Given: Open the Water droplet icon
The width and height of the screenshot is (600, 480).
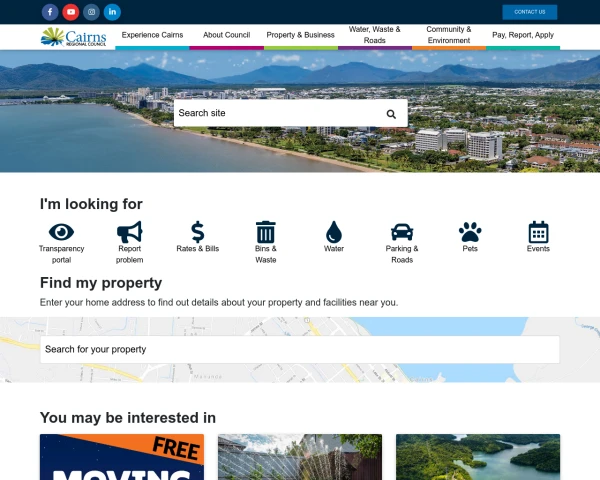Looking at the screenshot, I should [x=334, y=232].
